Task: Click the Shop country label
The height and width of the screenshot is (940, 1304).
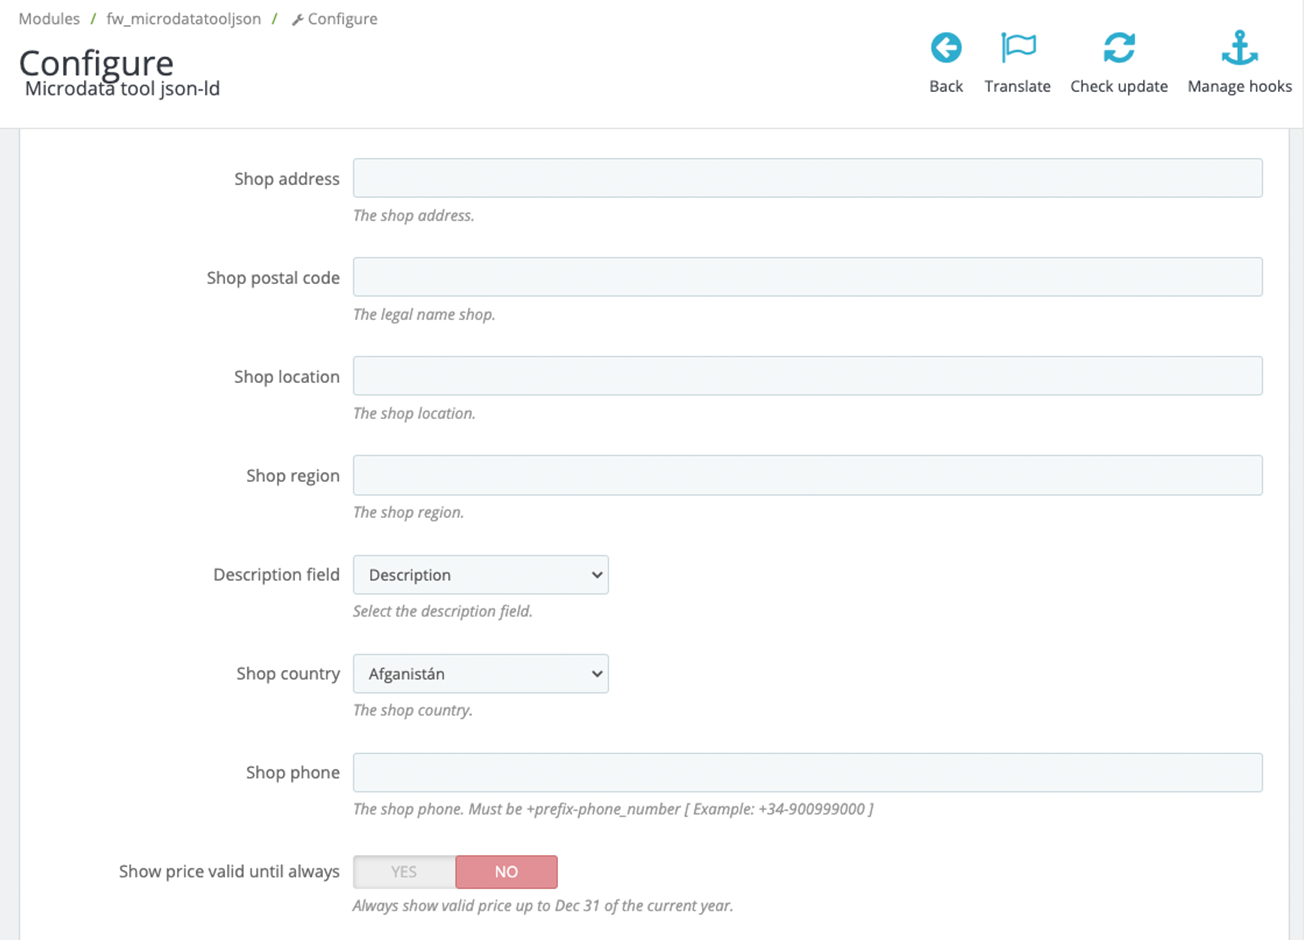Action: pos(288,674)
